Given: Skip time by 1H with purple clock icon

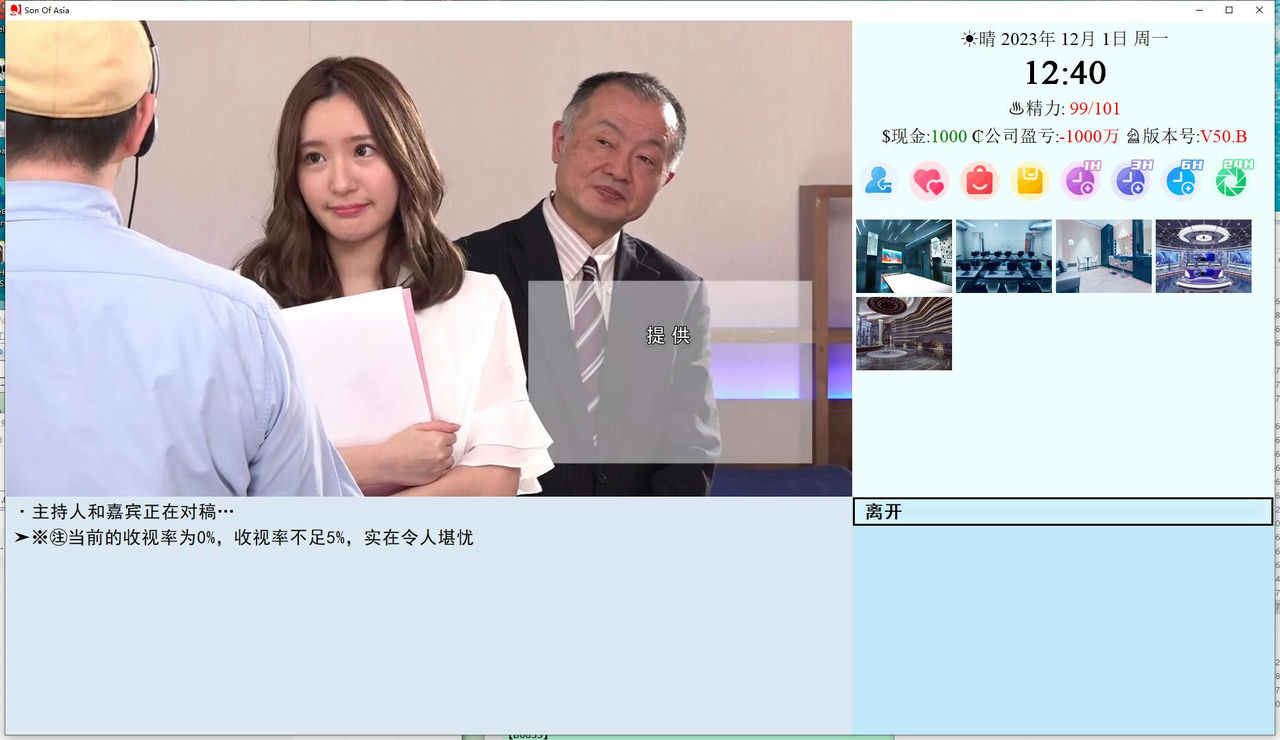Looking at the screenshot, I should [1080, 181].
